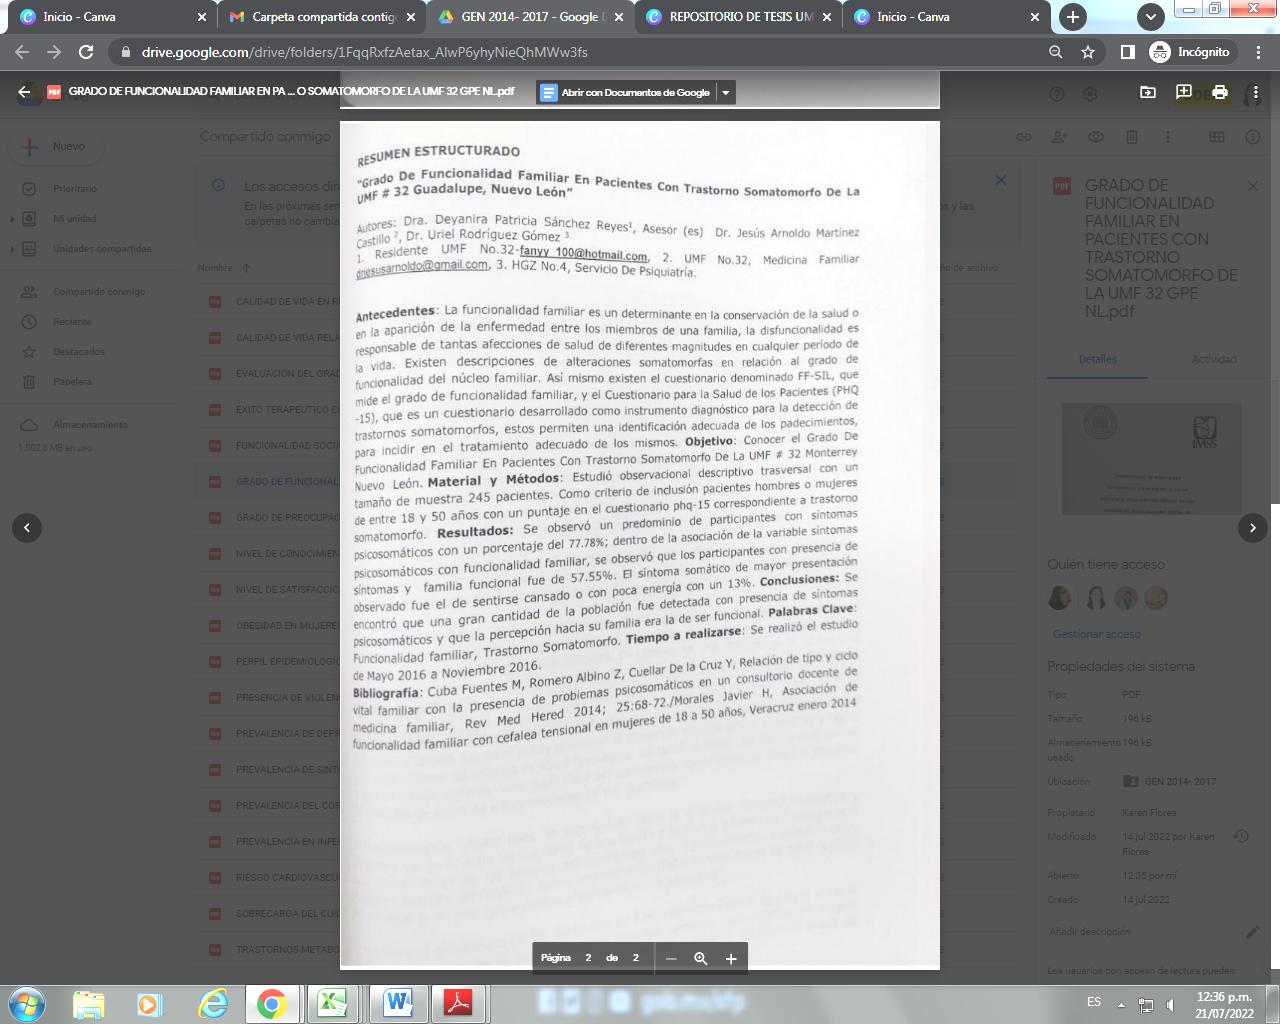
Task: Add file shortcut to Drive icon
Action: tap(1147, 92)
